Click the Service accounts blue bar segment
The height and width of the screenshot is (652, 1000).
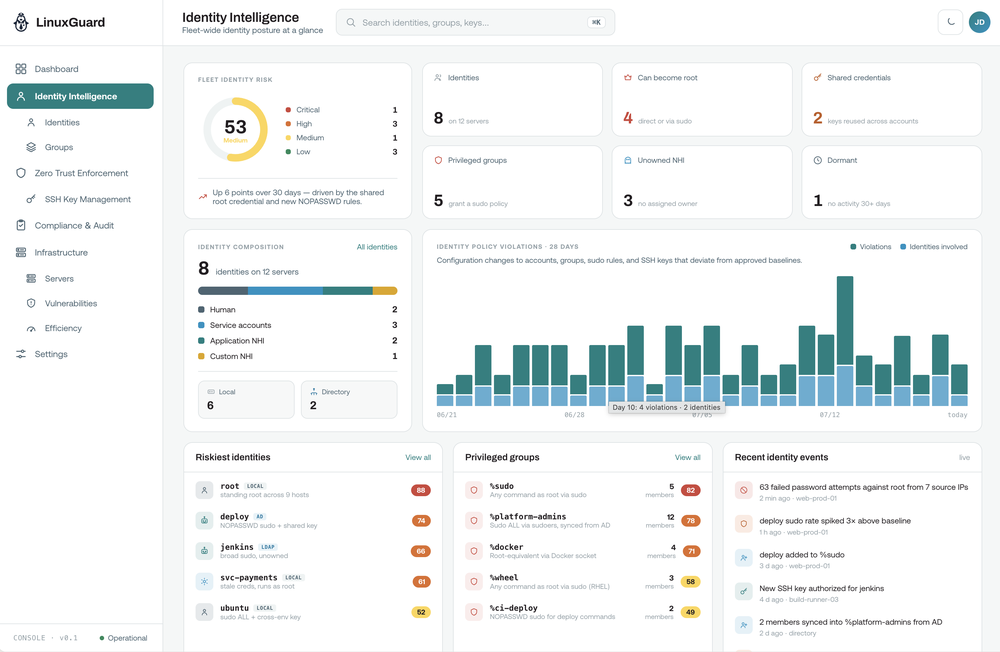[285, 291]
